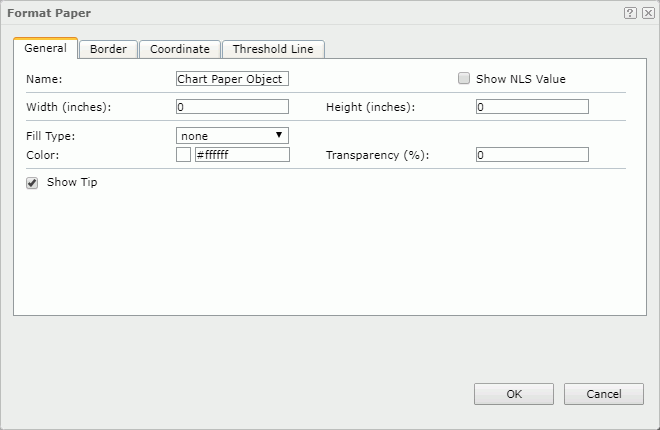The width and height of the screenshot is (660, 430).
Task: Click the Show NLS Value label
Action: click(x=521, y=79)
